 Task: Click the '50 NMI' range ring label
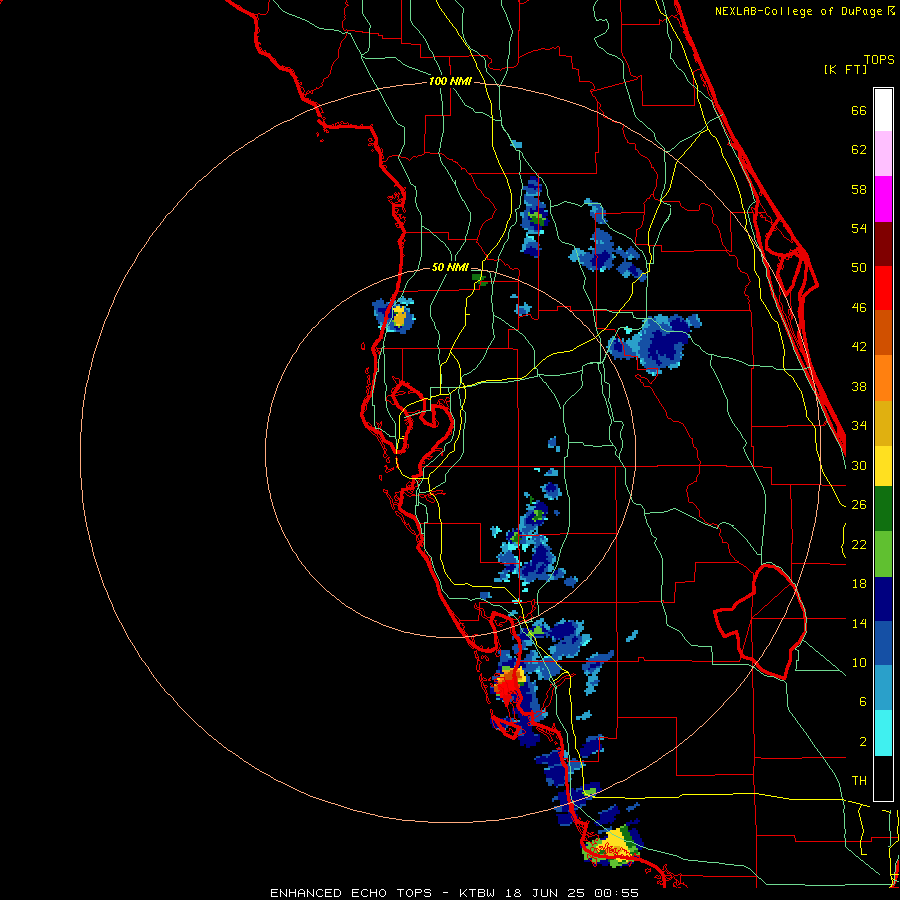tap(450, 267)
